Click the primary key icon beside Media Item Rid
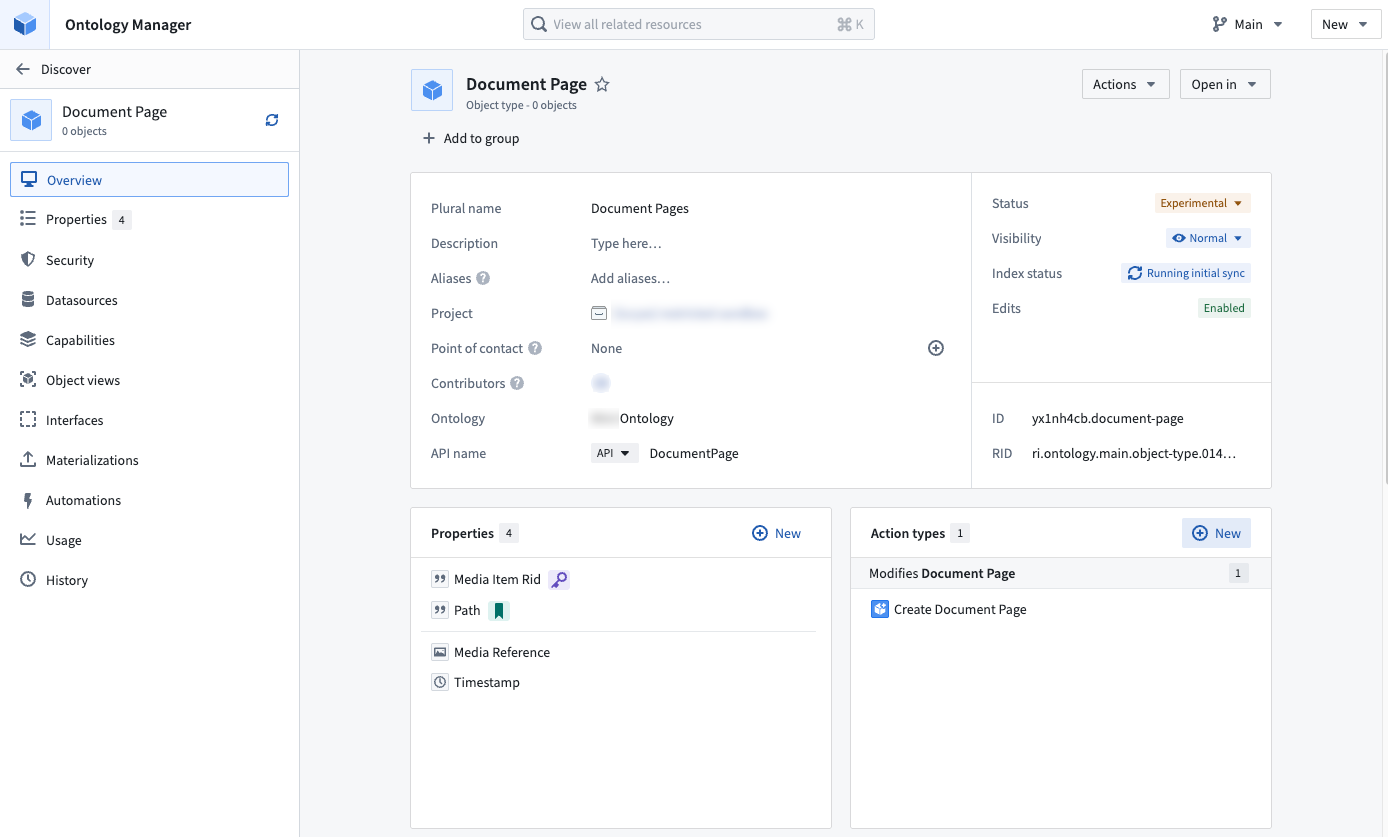The image size is (1388, 837). point(558,579)
